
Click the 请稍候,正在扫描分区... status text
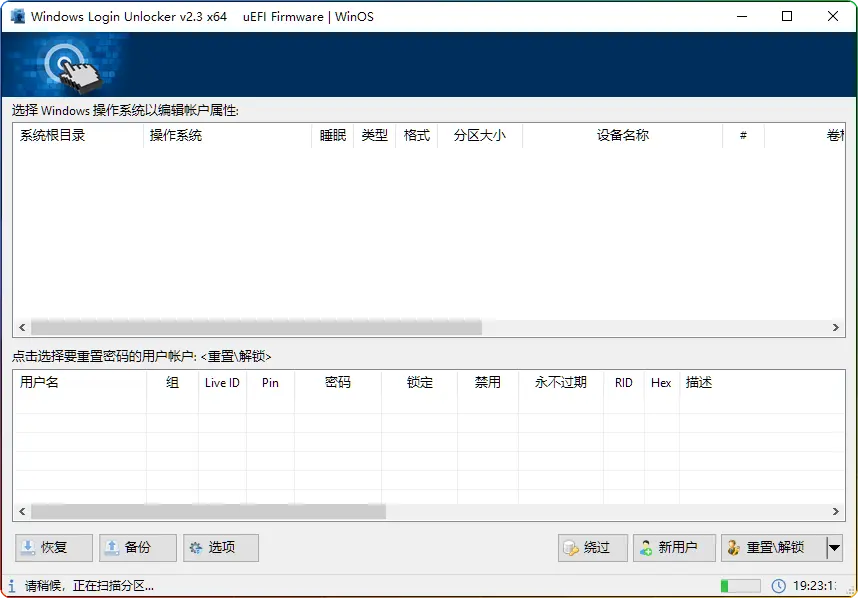pos(89,586)
